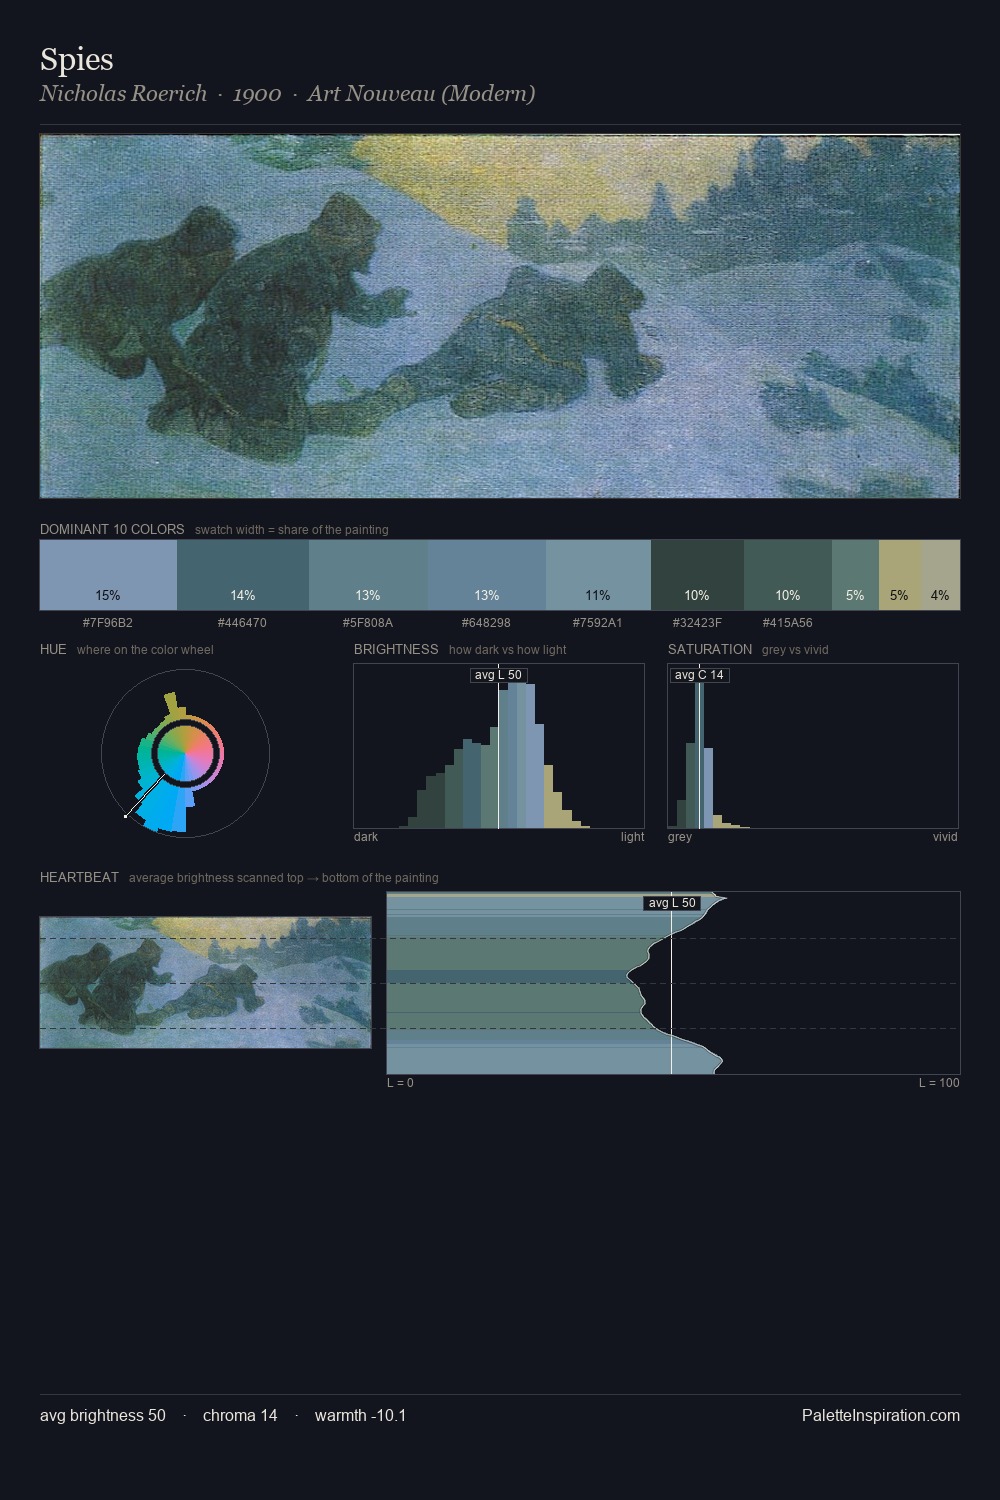Click the heartbeat brightness profile chart
The width and height of the screenshot is (1000, 1500).
[x=673, y=983]
